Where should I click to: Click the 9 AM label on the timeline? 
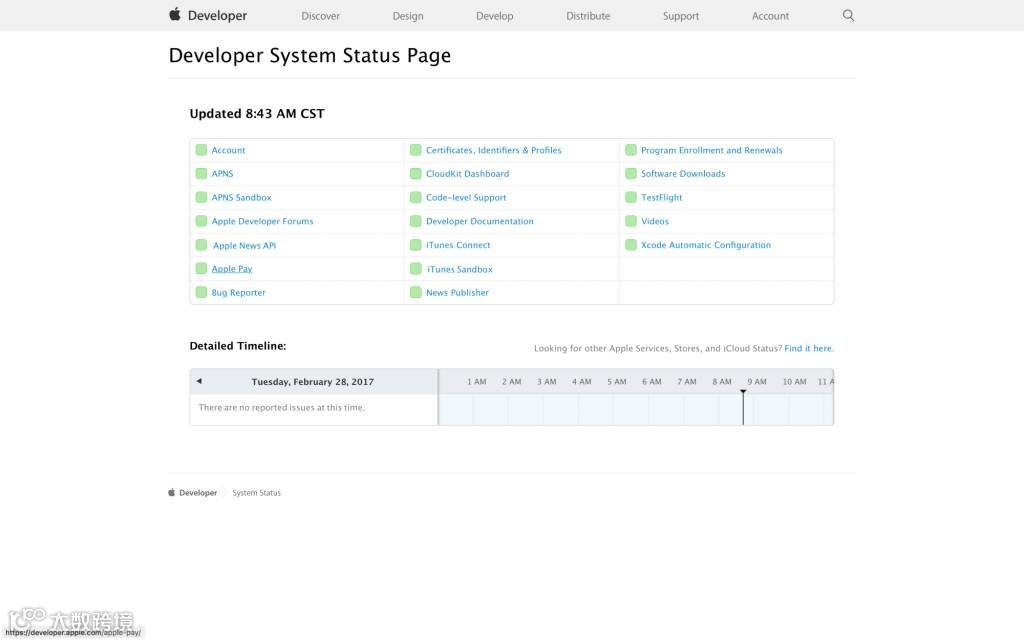[x=757, y=381]
